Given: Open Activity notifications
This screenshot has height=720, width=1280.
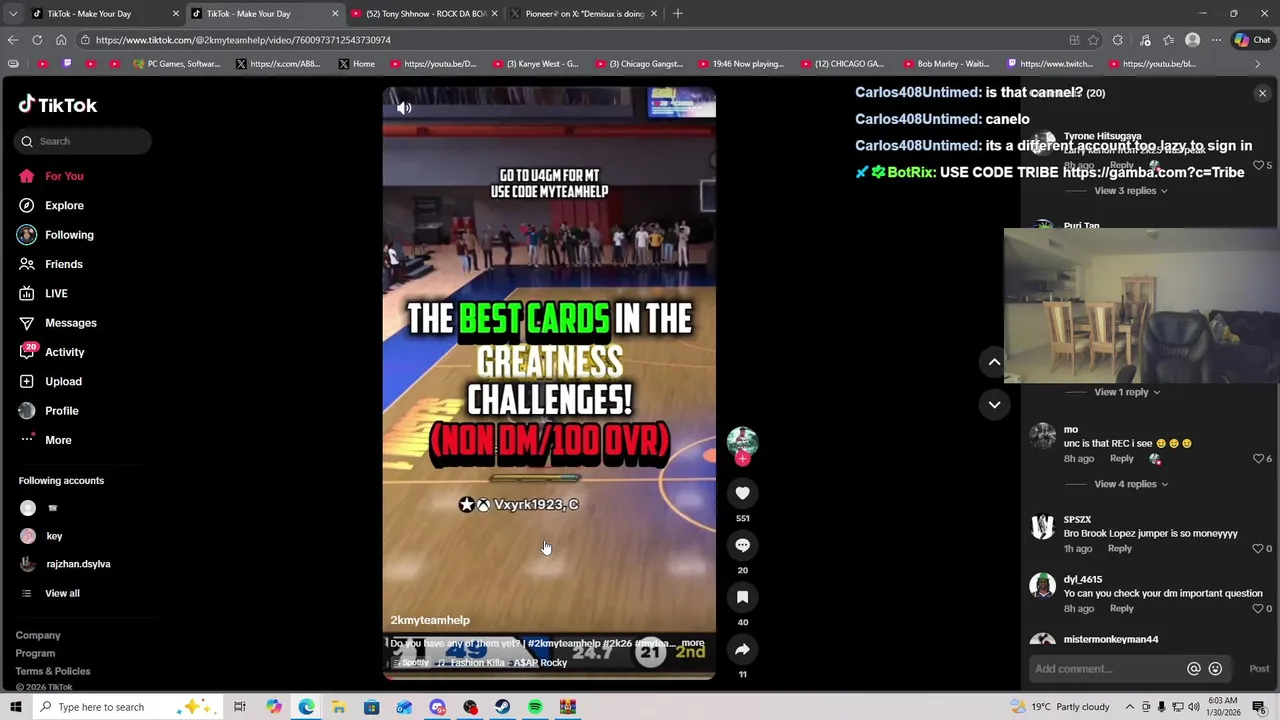Looking at the screenshot, I should tap(65, 352).
